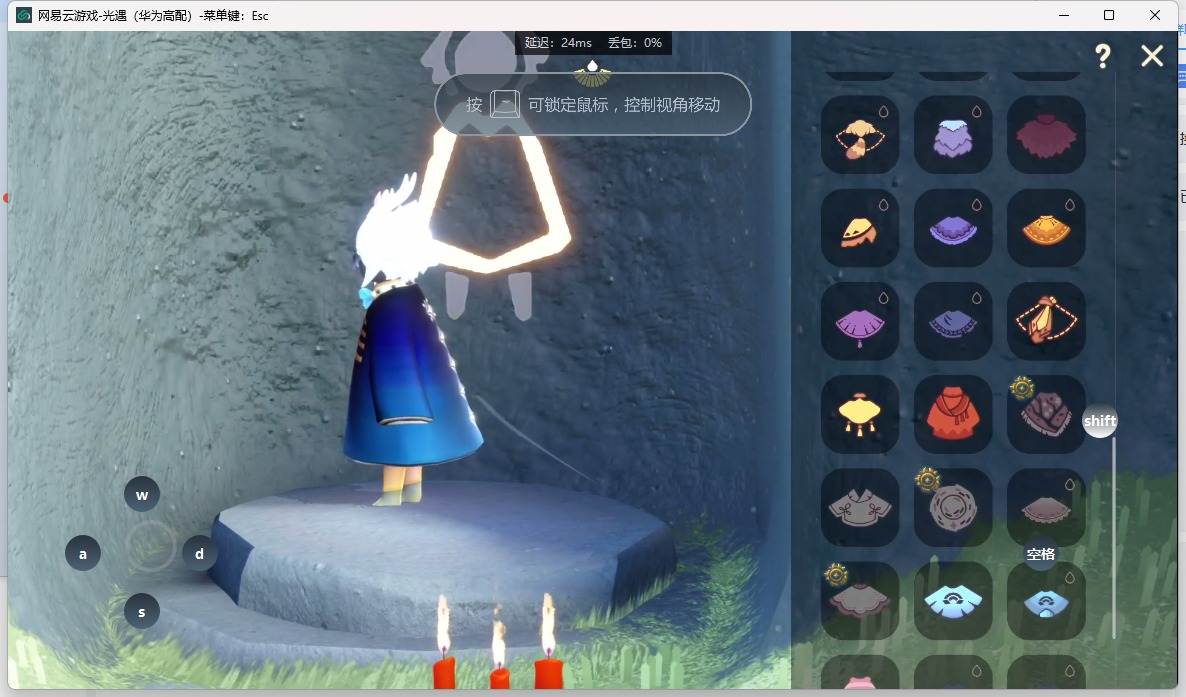Image resolution: width=1186 pixels, height=697 pixels.
Task: Click the on-screen S movement key
Action: [141, 611]
